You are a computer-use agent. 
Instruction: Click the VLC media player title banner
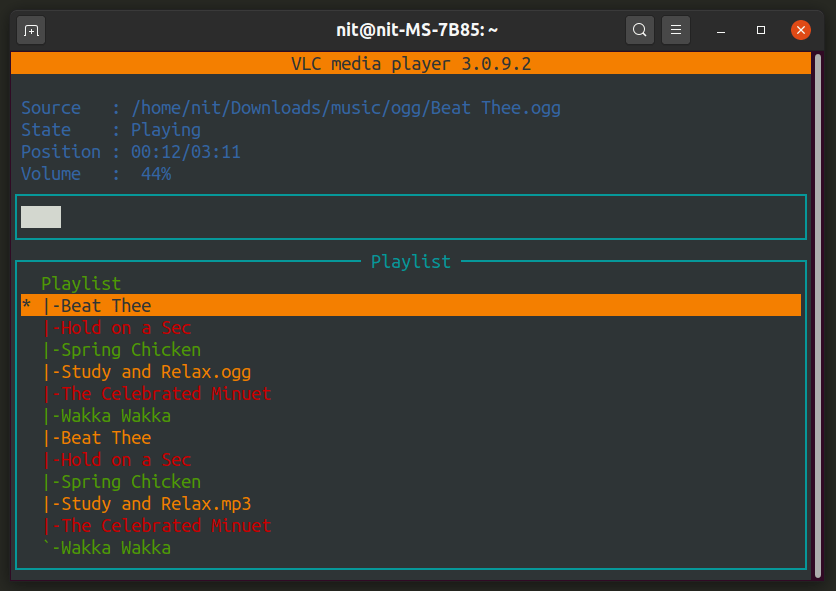pyautogui.click(x=410, y=63)
